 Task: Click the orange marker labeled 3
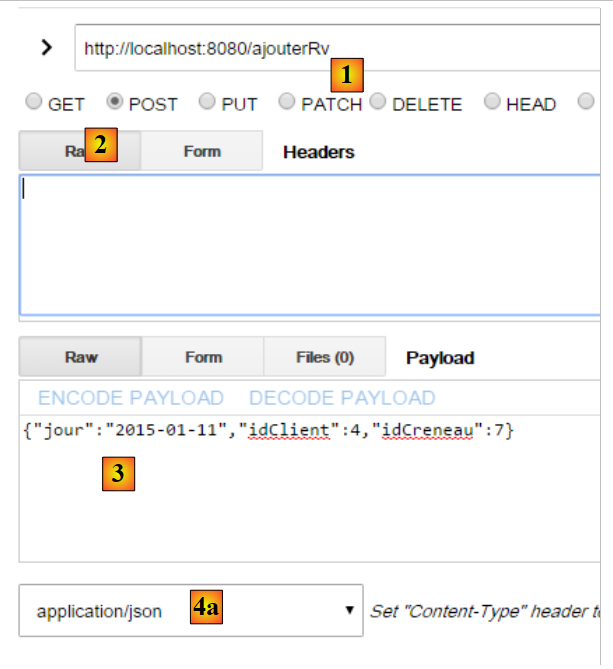(x=118, y=474)
